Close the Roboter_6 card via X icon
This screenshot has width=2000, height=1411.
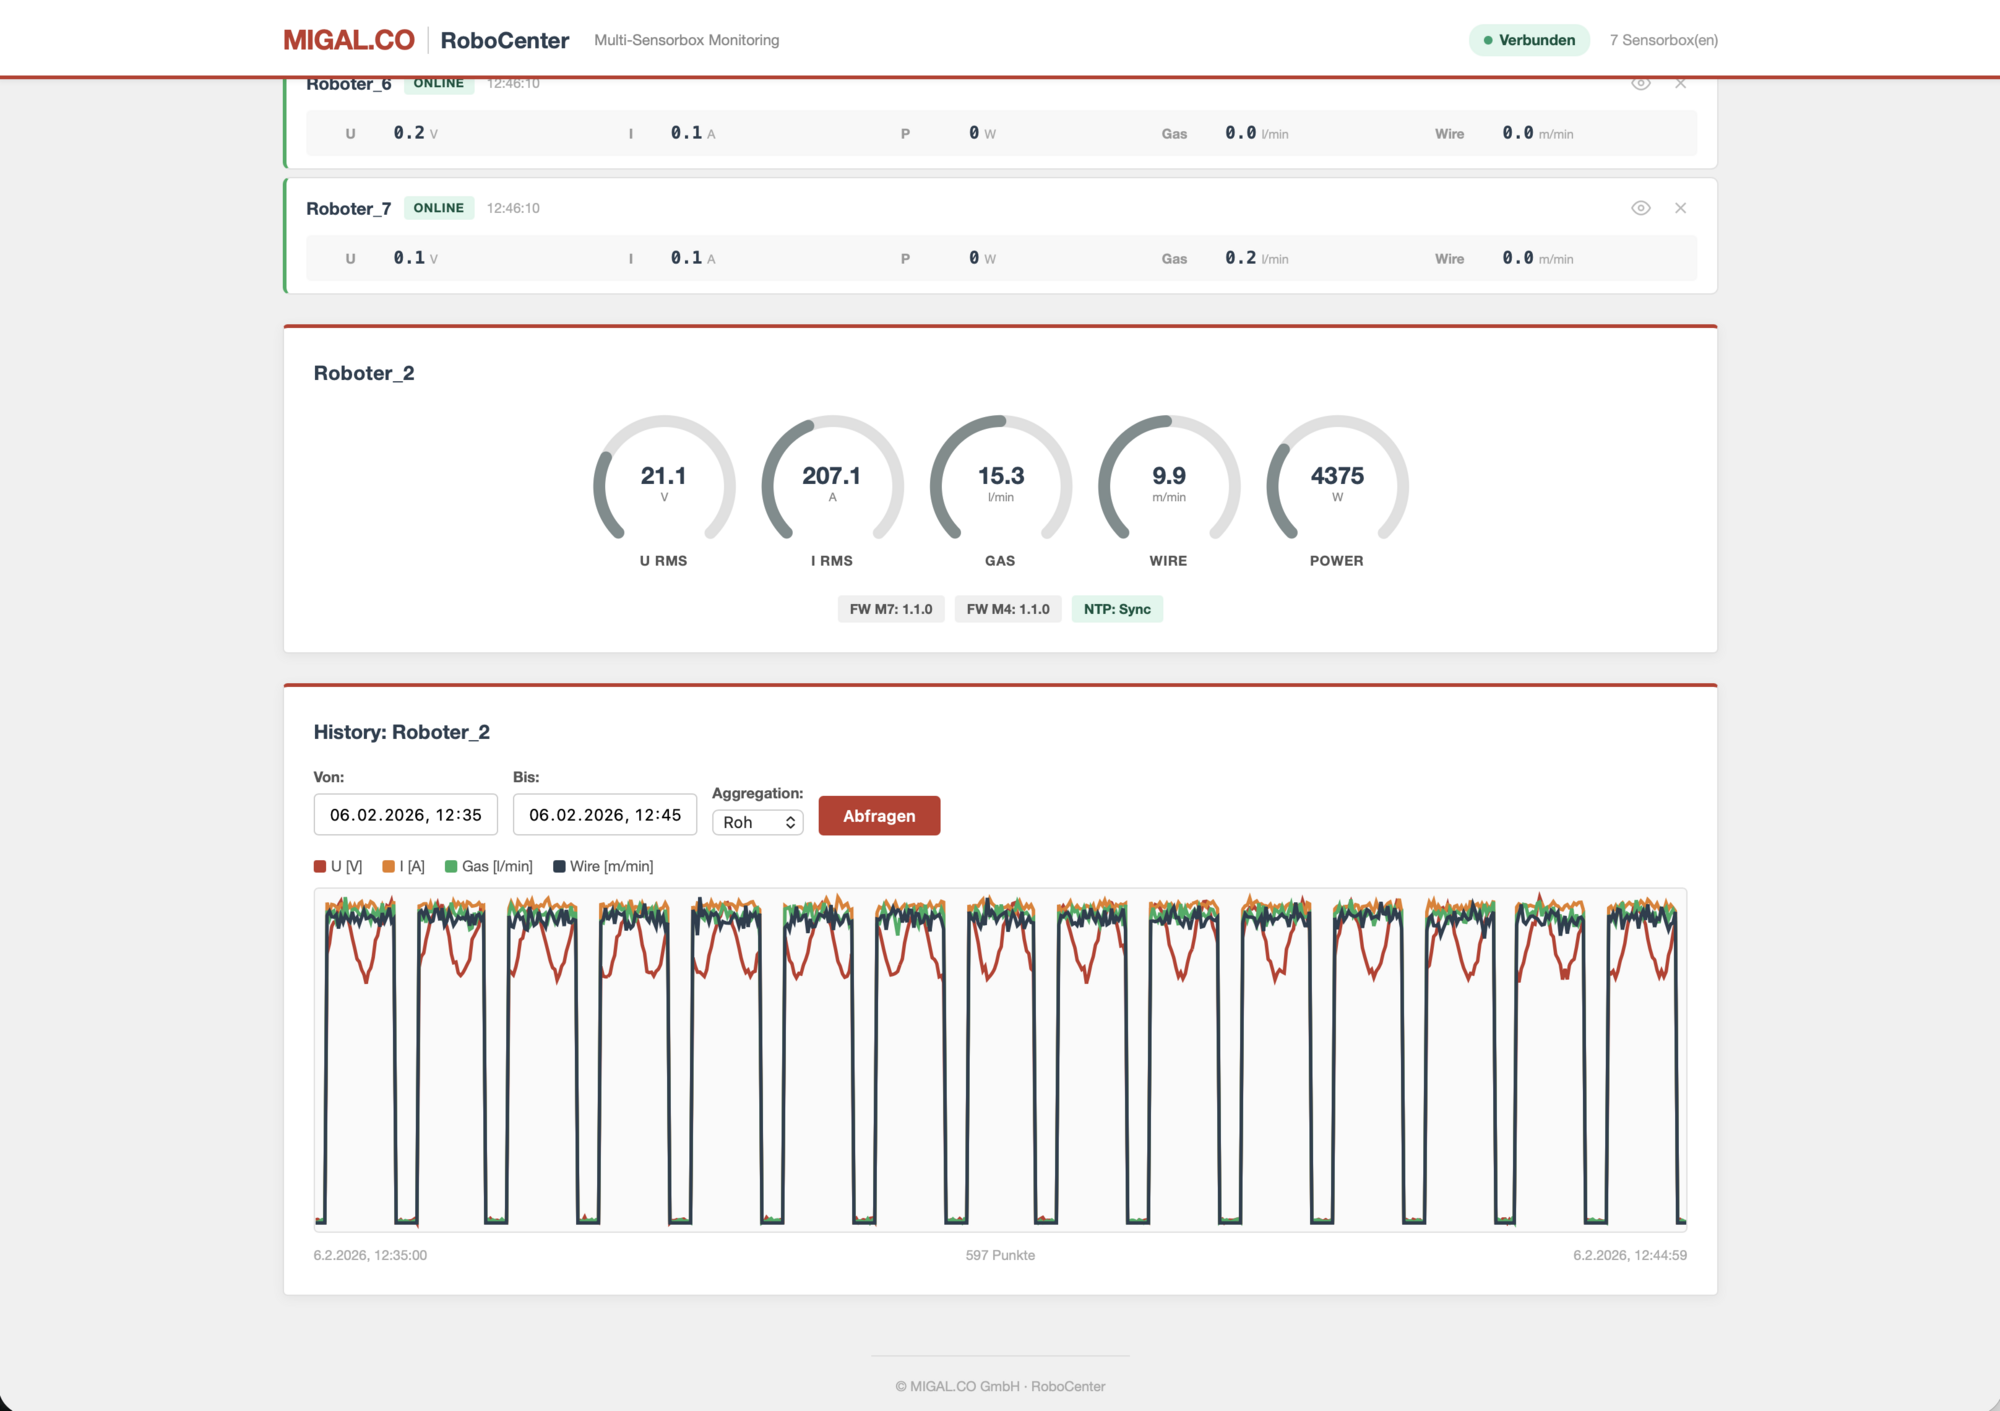(x=1680, y=84)
